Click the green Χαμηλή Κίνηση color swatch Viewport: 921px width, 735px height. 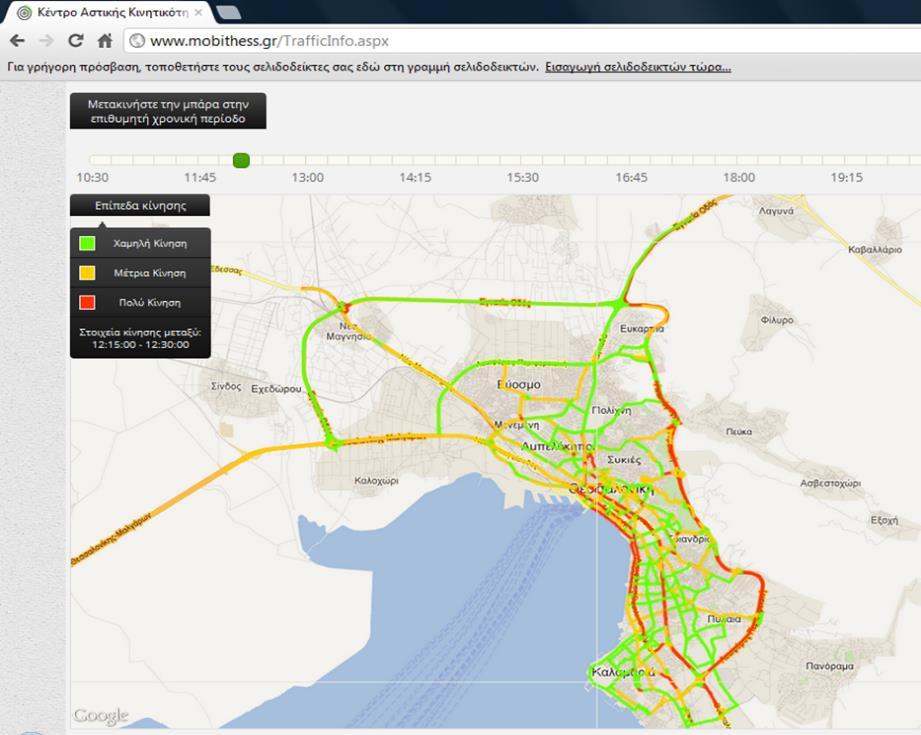coord(87,243)
